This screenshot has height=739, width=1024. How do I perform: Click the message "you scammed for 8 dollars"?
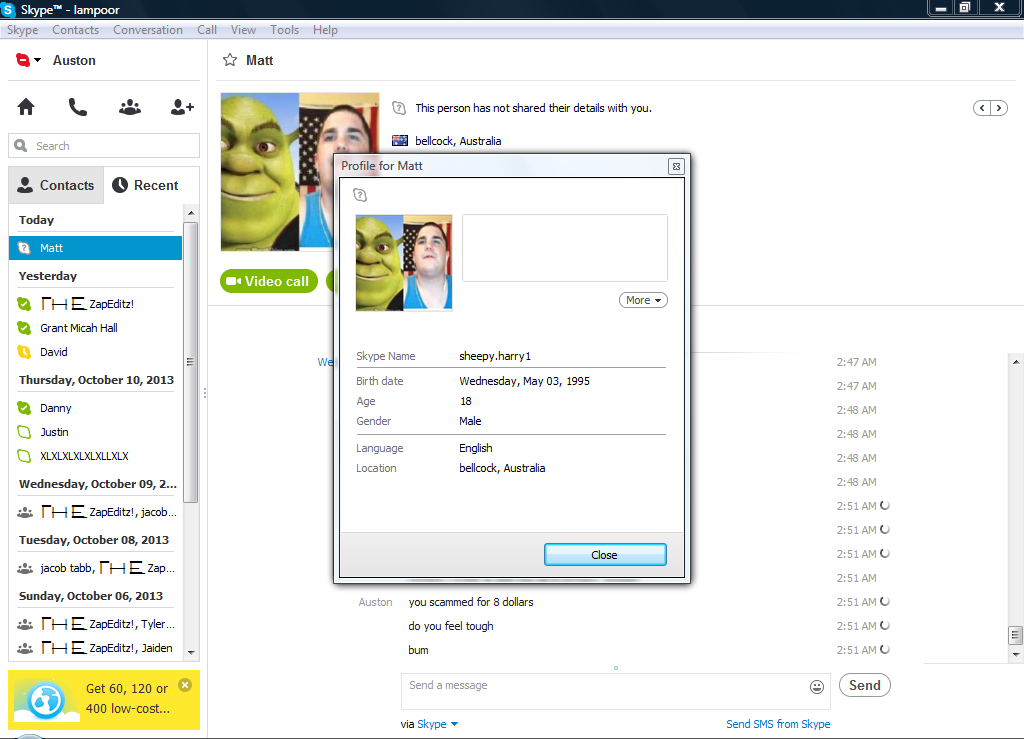point(471,602)
